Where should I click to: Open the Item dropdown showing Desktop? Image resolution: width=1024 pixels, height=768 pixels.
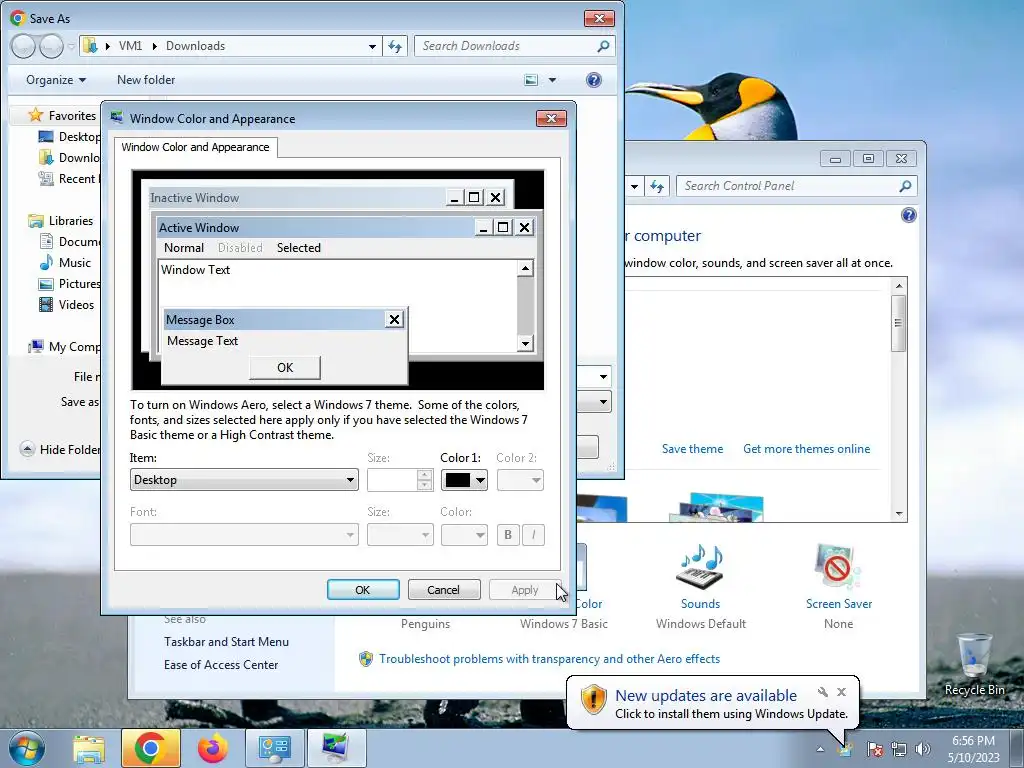point(244,480)
